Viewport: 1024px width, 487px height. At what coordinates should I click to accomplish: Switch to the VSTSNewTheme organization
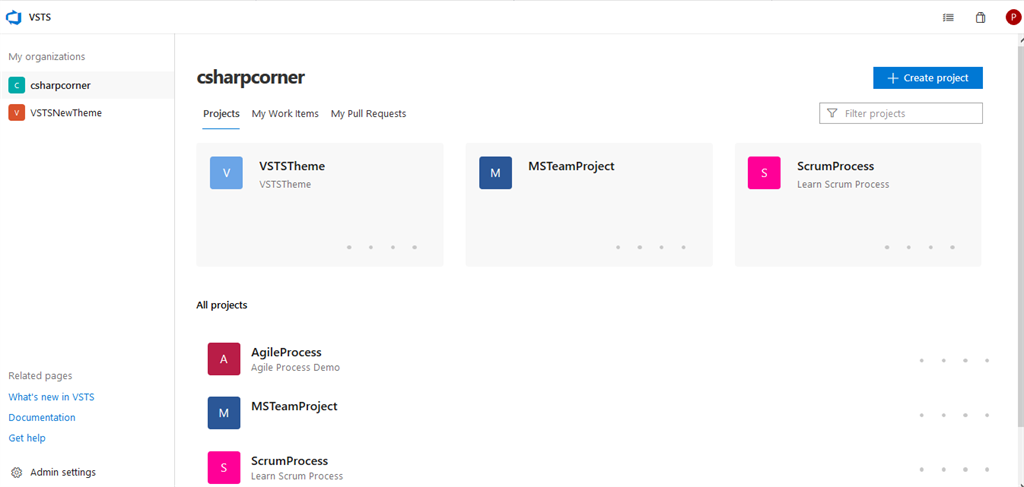click(65, 113)
